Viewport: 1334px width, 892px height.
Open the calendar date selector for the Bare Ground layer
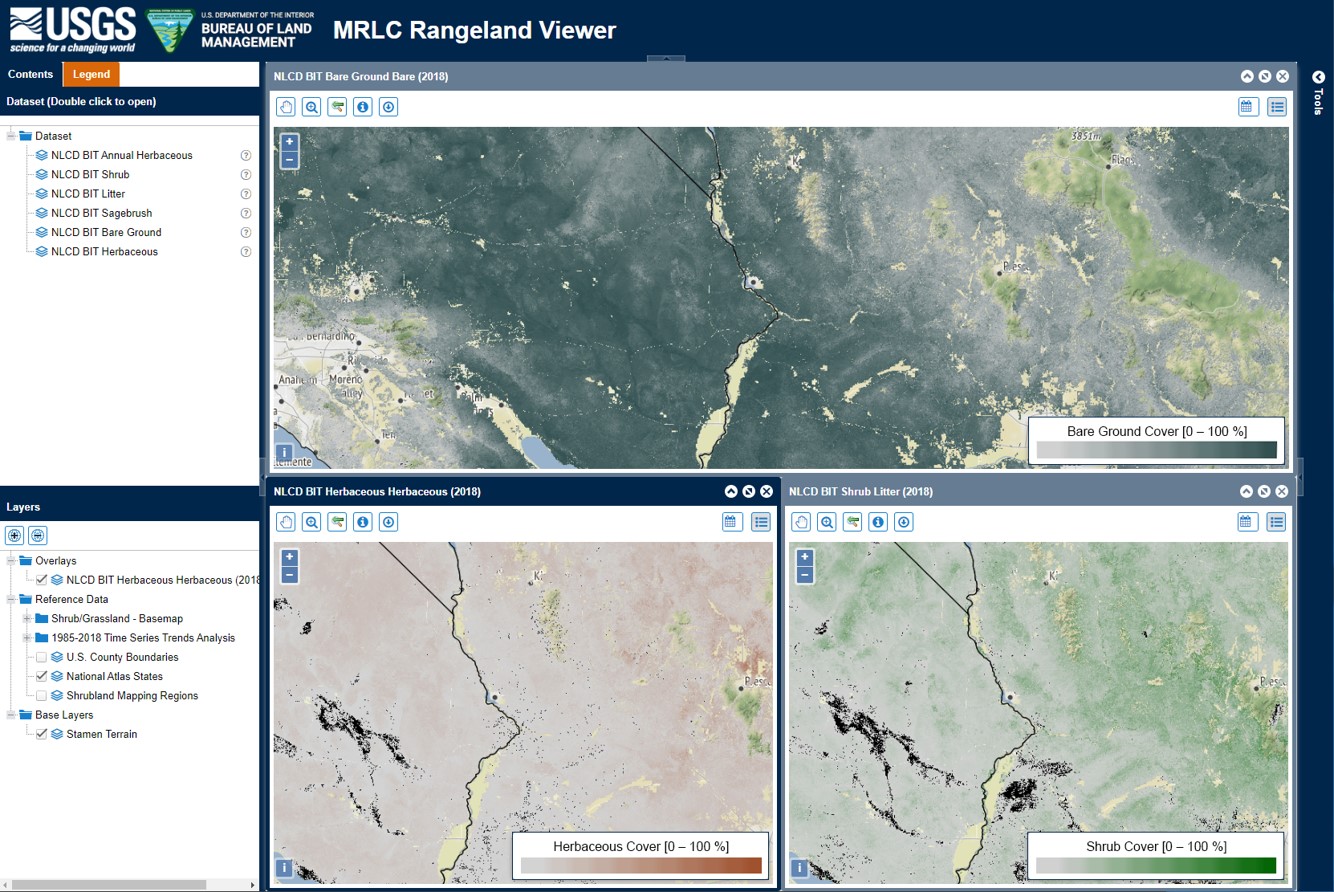click(x=1248, y=107)
